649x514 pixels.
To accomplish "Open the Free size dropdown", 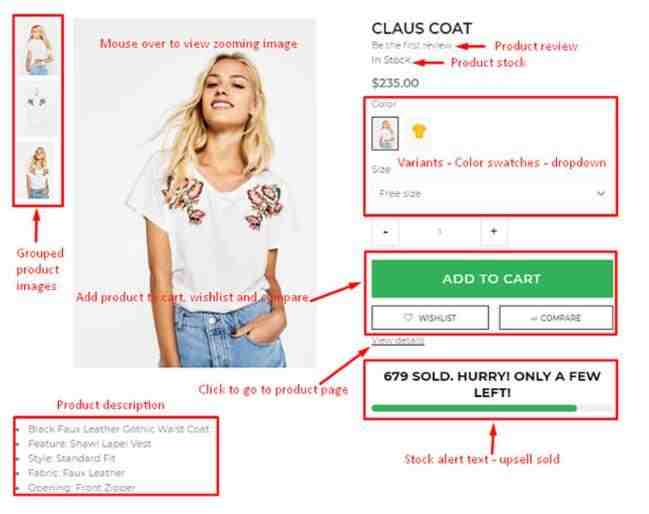I will pos(490,193).
